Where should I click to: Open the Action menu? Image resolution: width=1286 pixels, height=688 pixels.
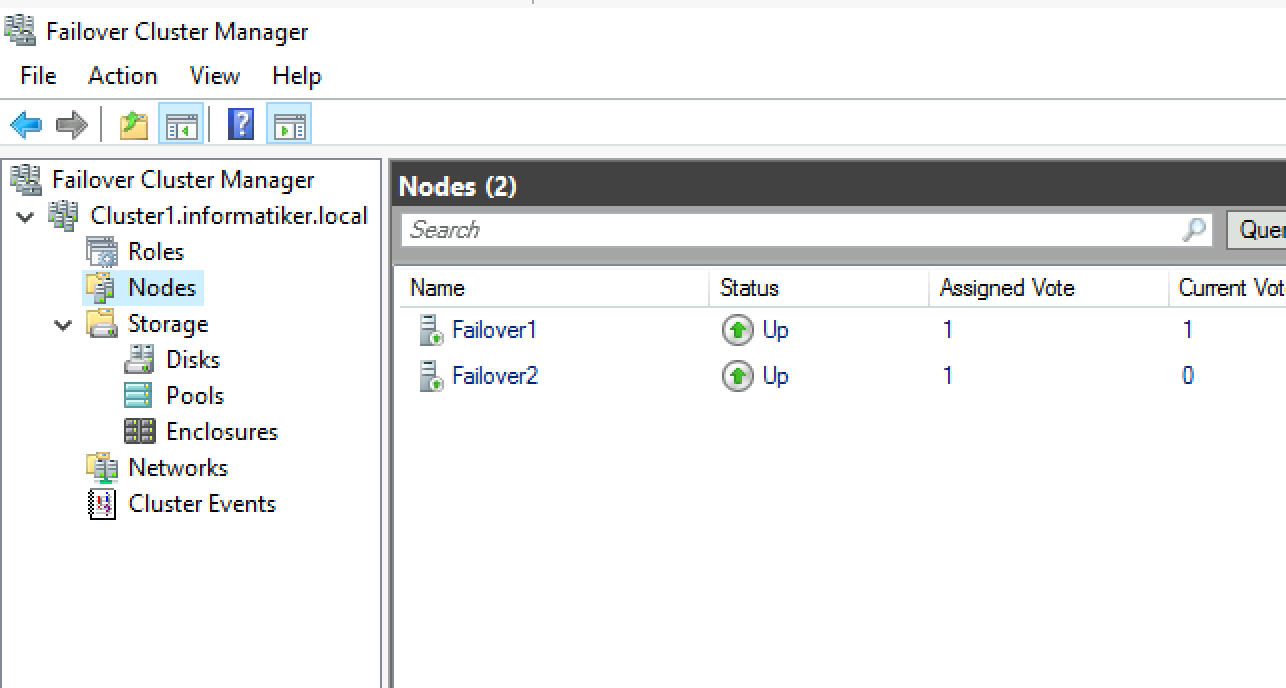click(x=123, y=76)
